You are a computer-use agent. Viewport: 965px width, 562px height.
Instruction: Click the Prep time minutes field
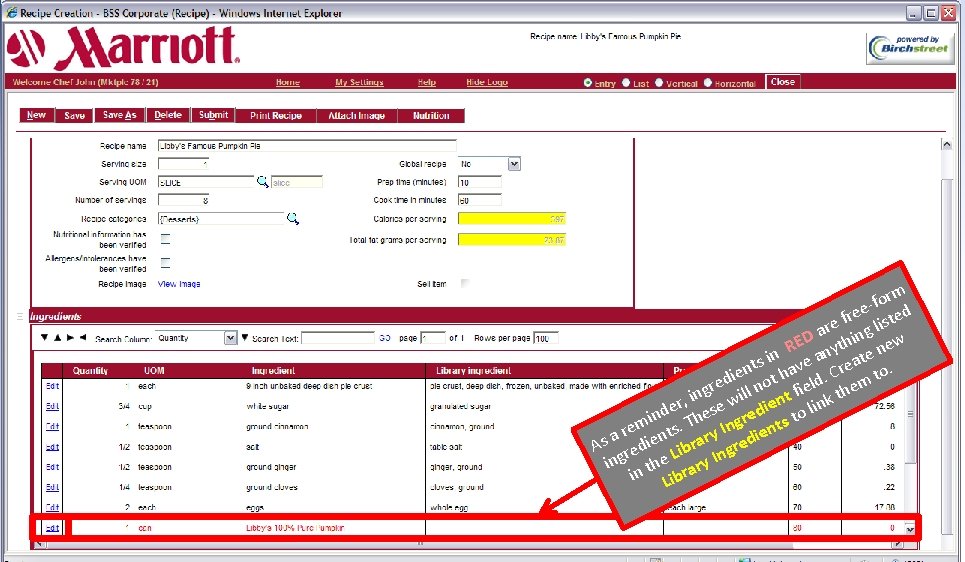pos(479,182)
